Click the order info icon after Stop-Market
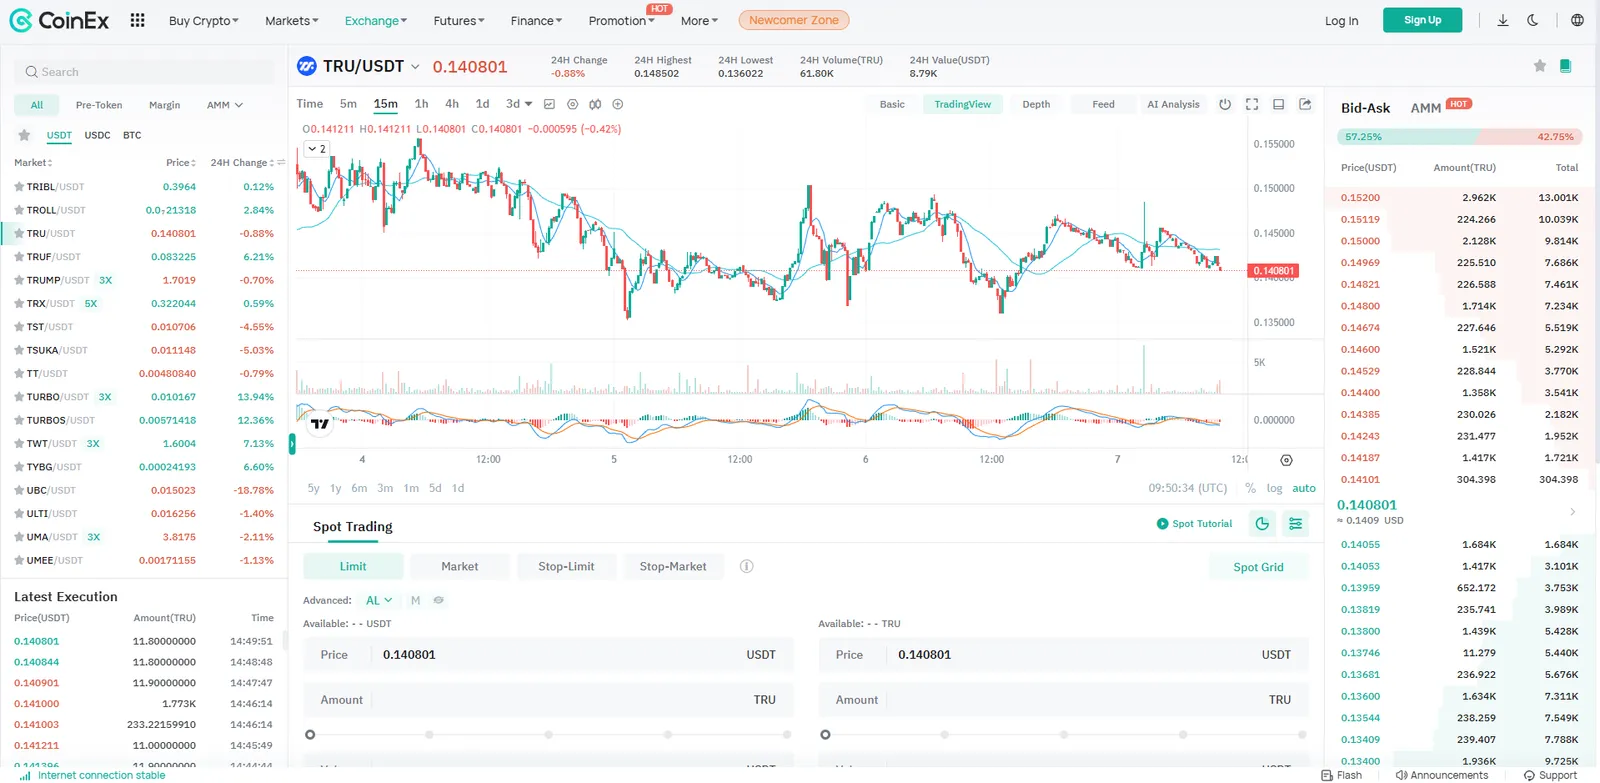This screenshot has height=783, width=1600. [746, 566]
